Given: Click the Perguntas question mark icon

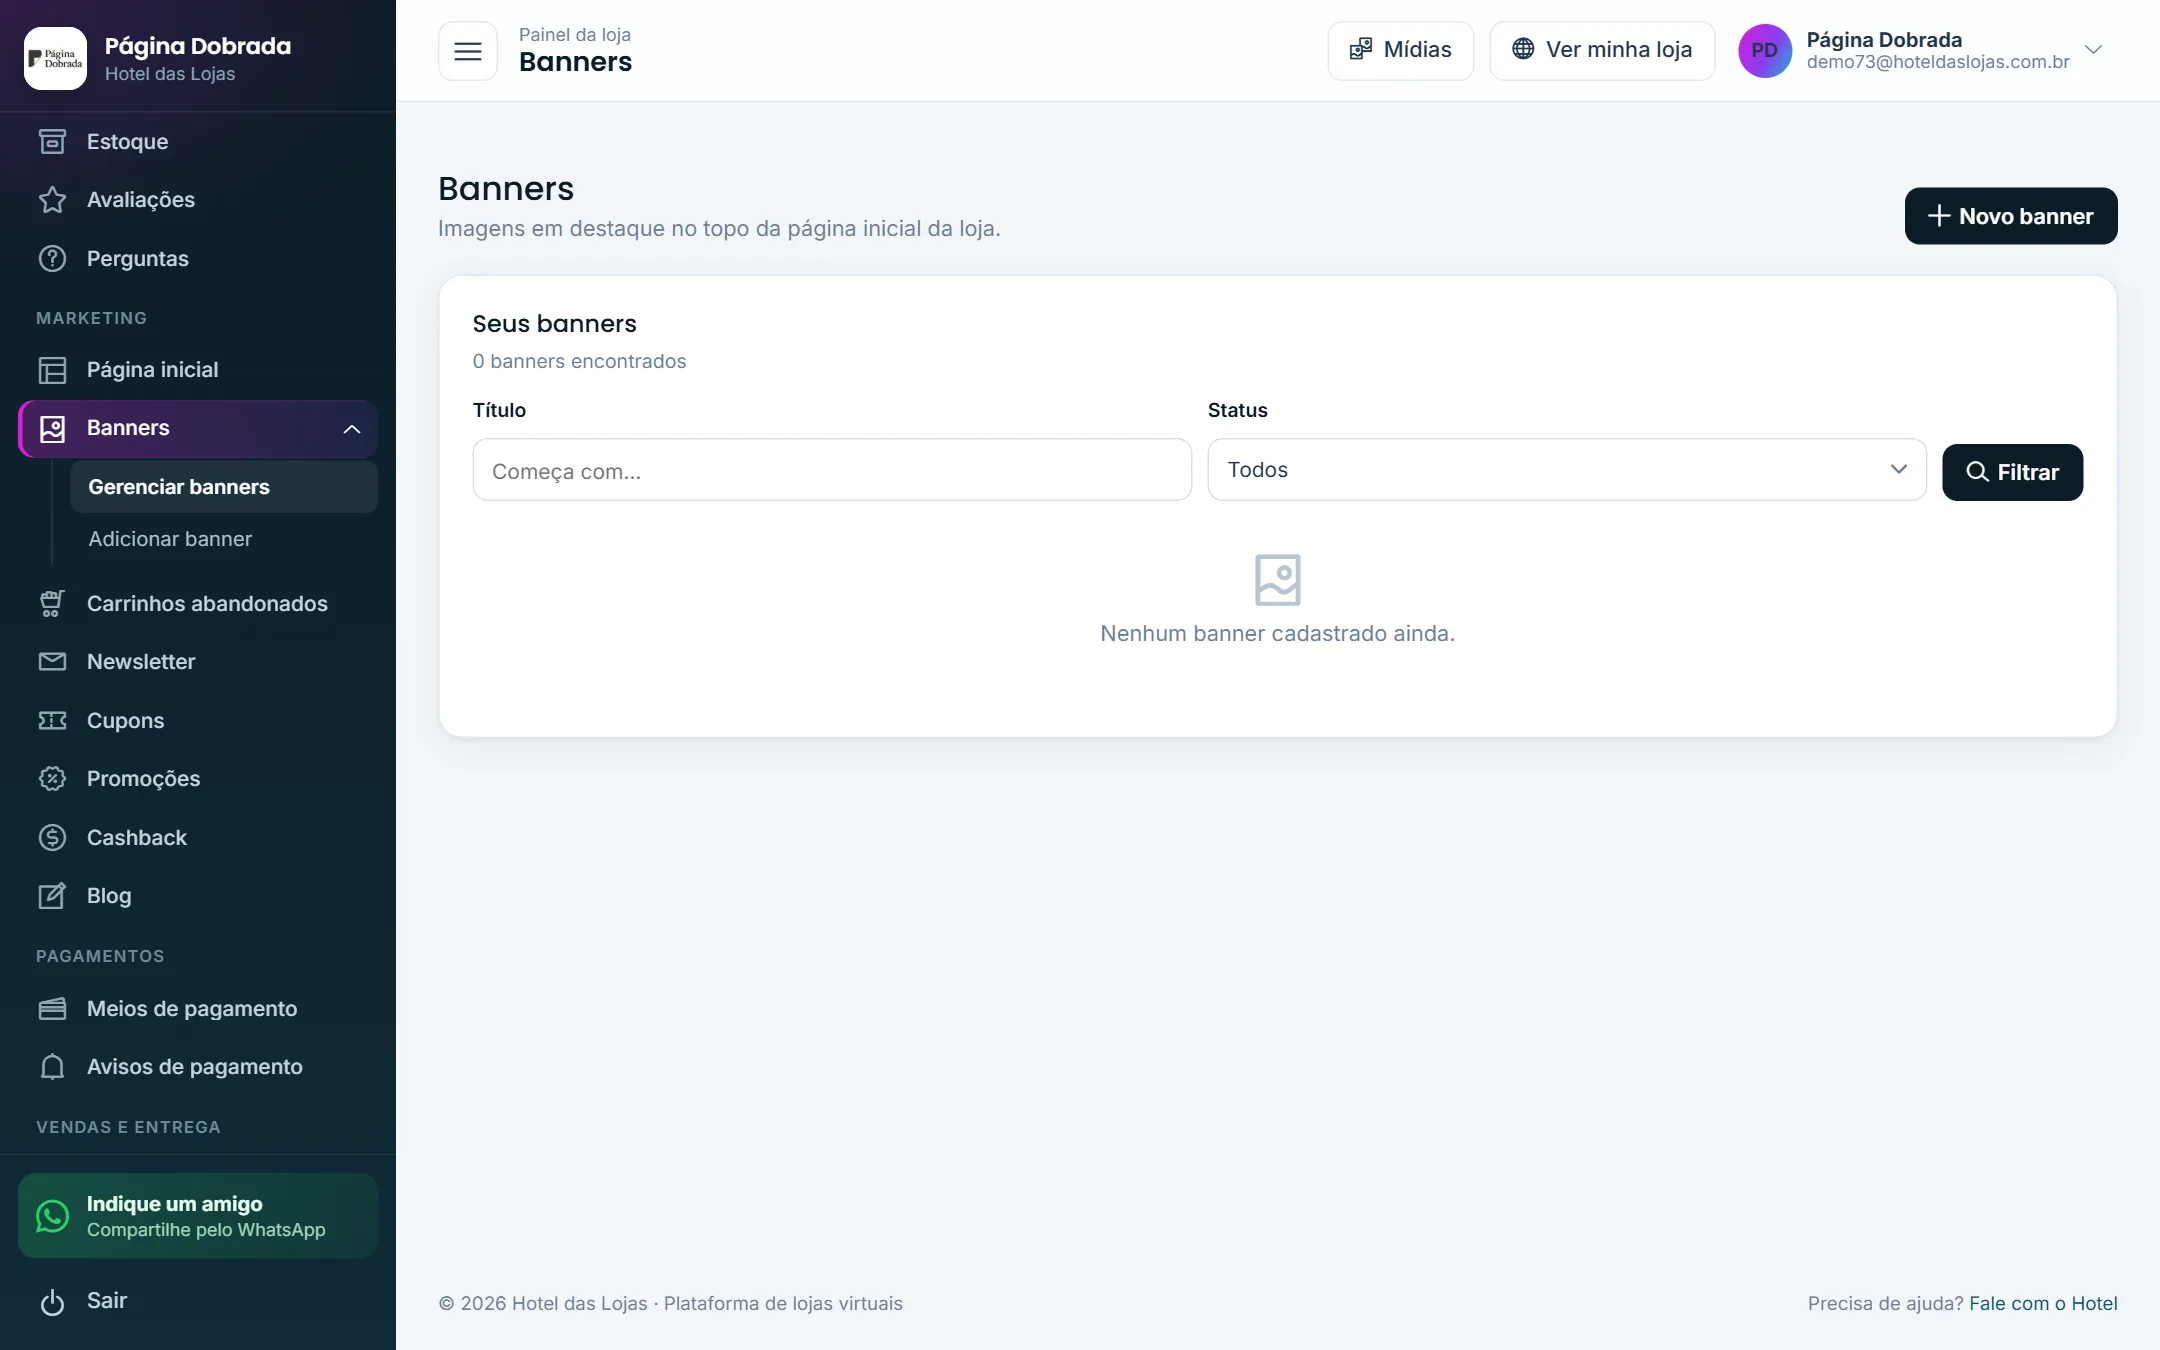Looking at the screenshot, I should click(x=52, y=259).
